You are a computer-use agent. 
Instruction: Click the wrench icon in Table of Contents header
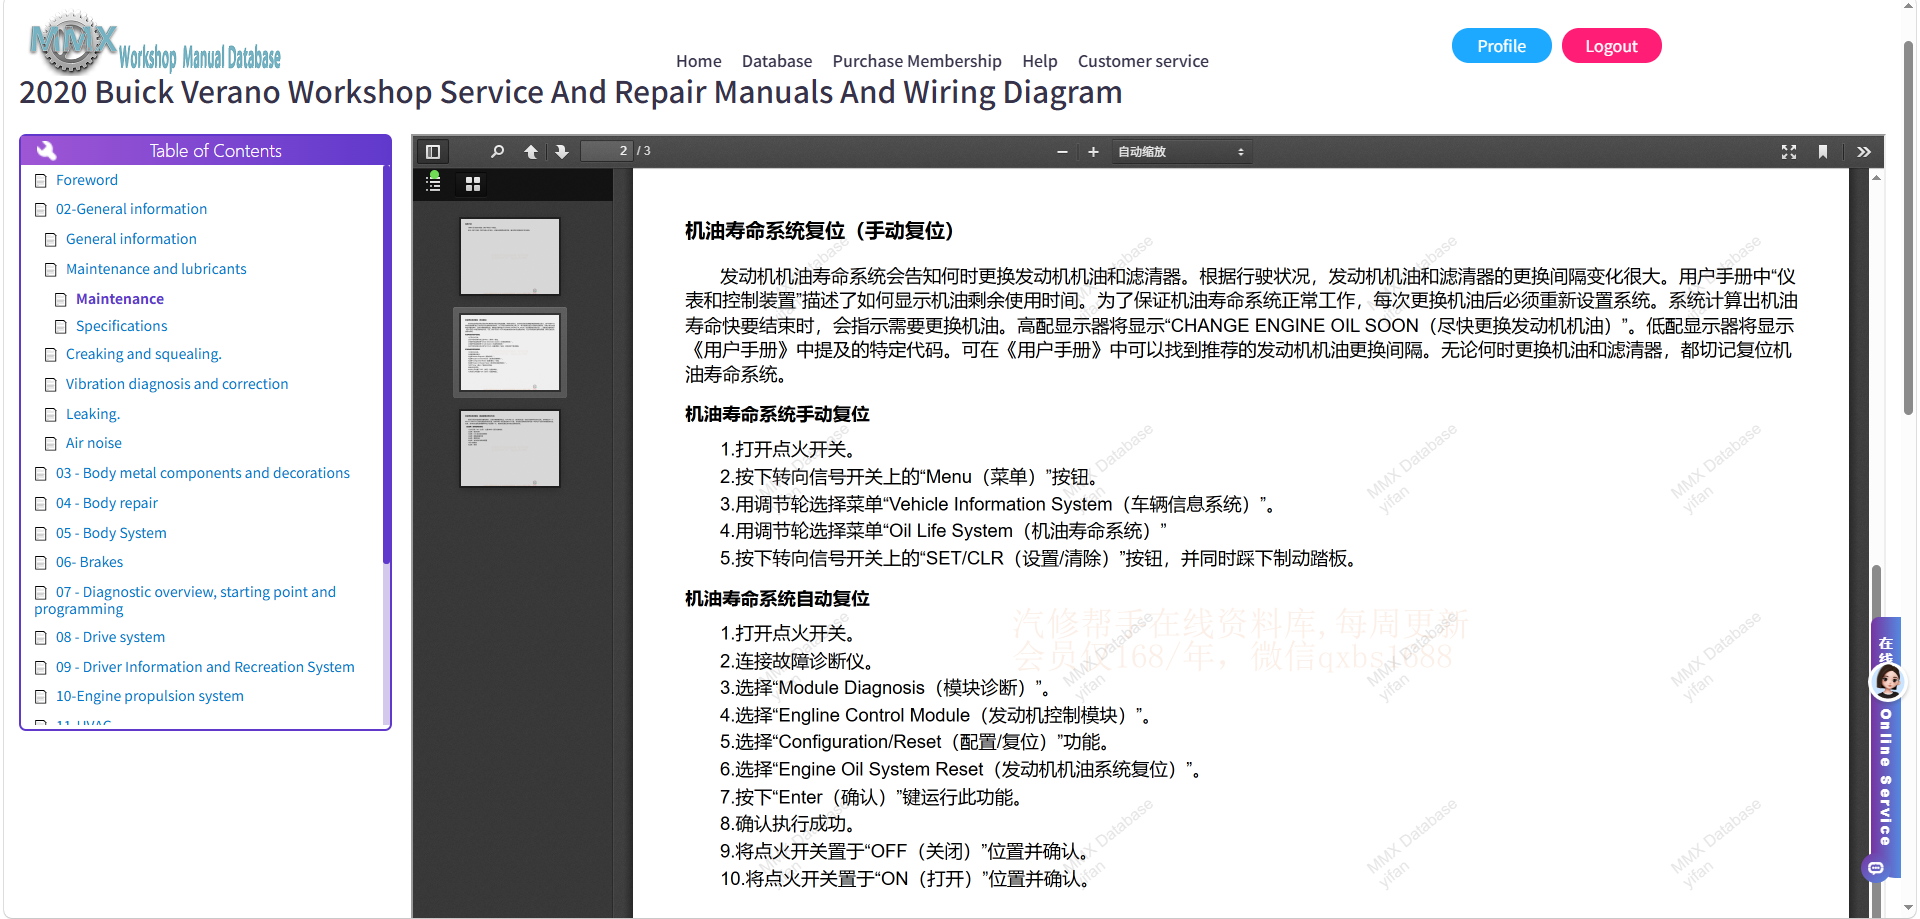47,151
